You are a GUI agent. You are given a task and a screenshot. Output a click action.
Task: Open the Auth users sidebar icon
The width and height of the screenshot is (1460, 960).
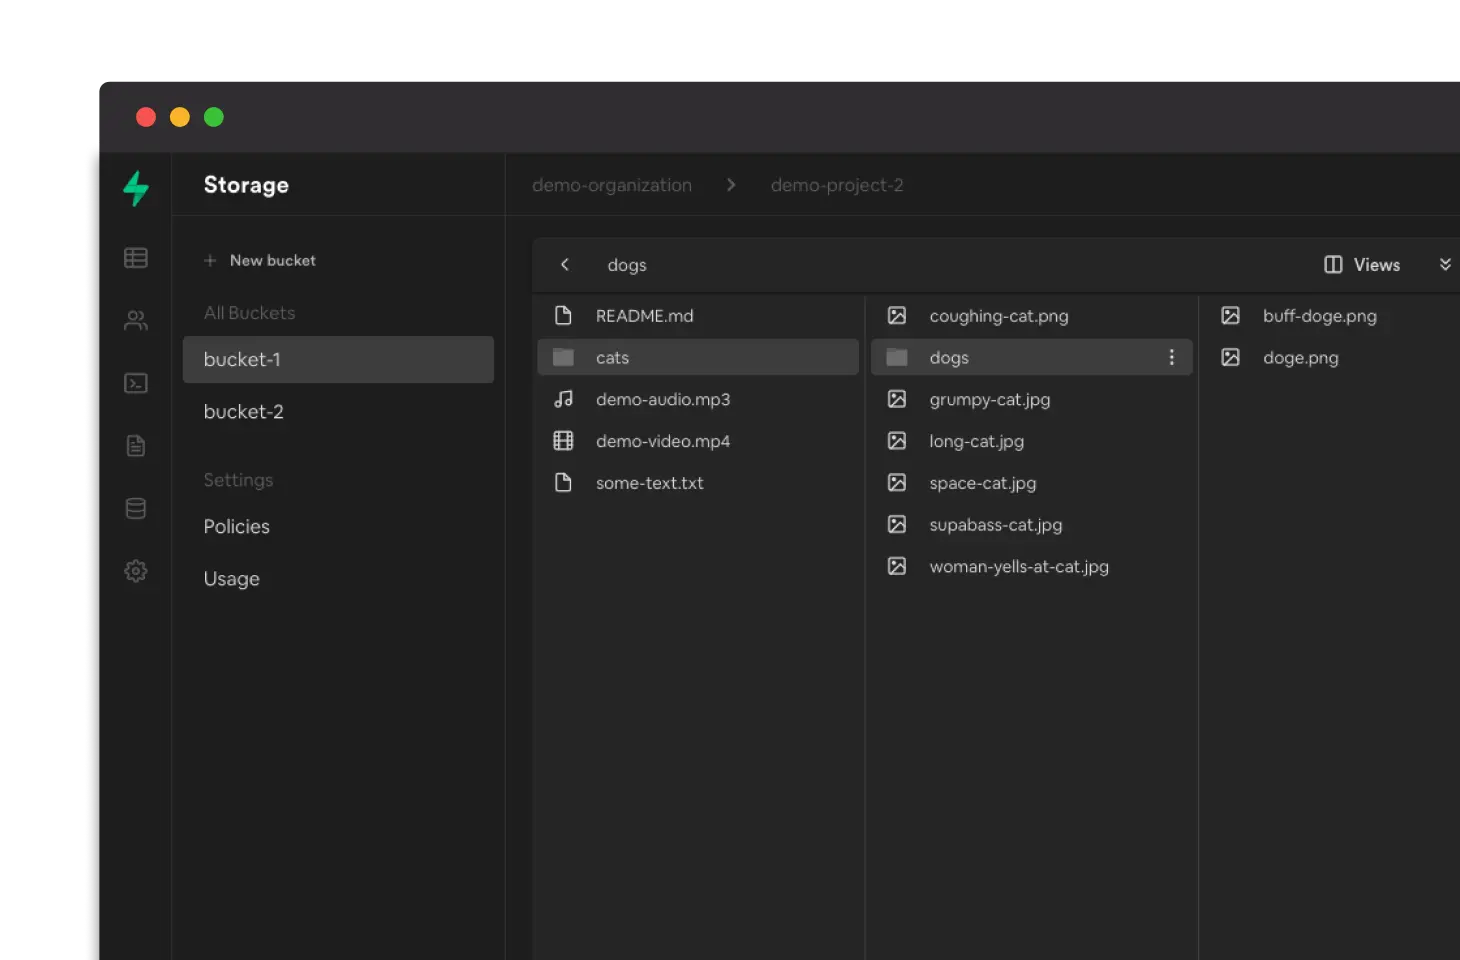click(x=136, y=321)
